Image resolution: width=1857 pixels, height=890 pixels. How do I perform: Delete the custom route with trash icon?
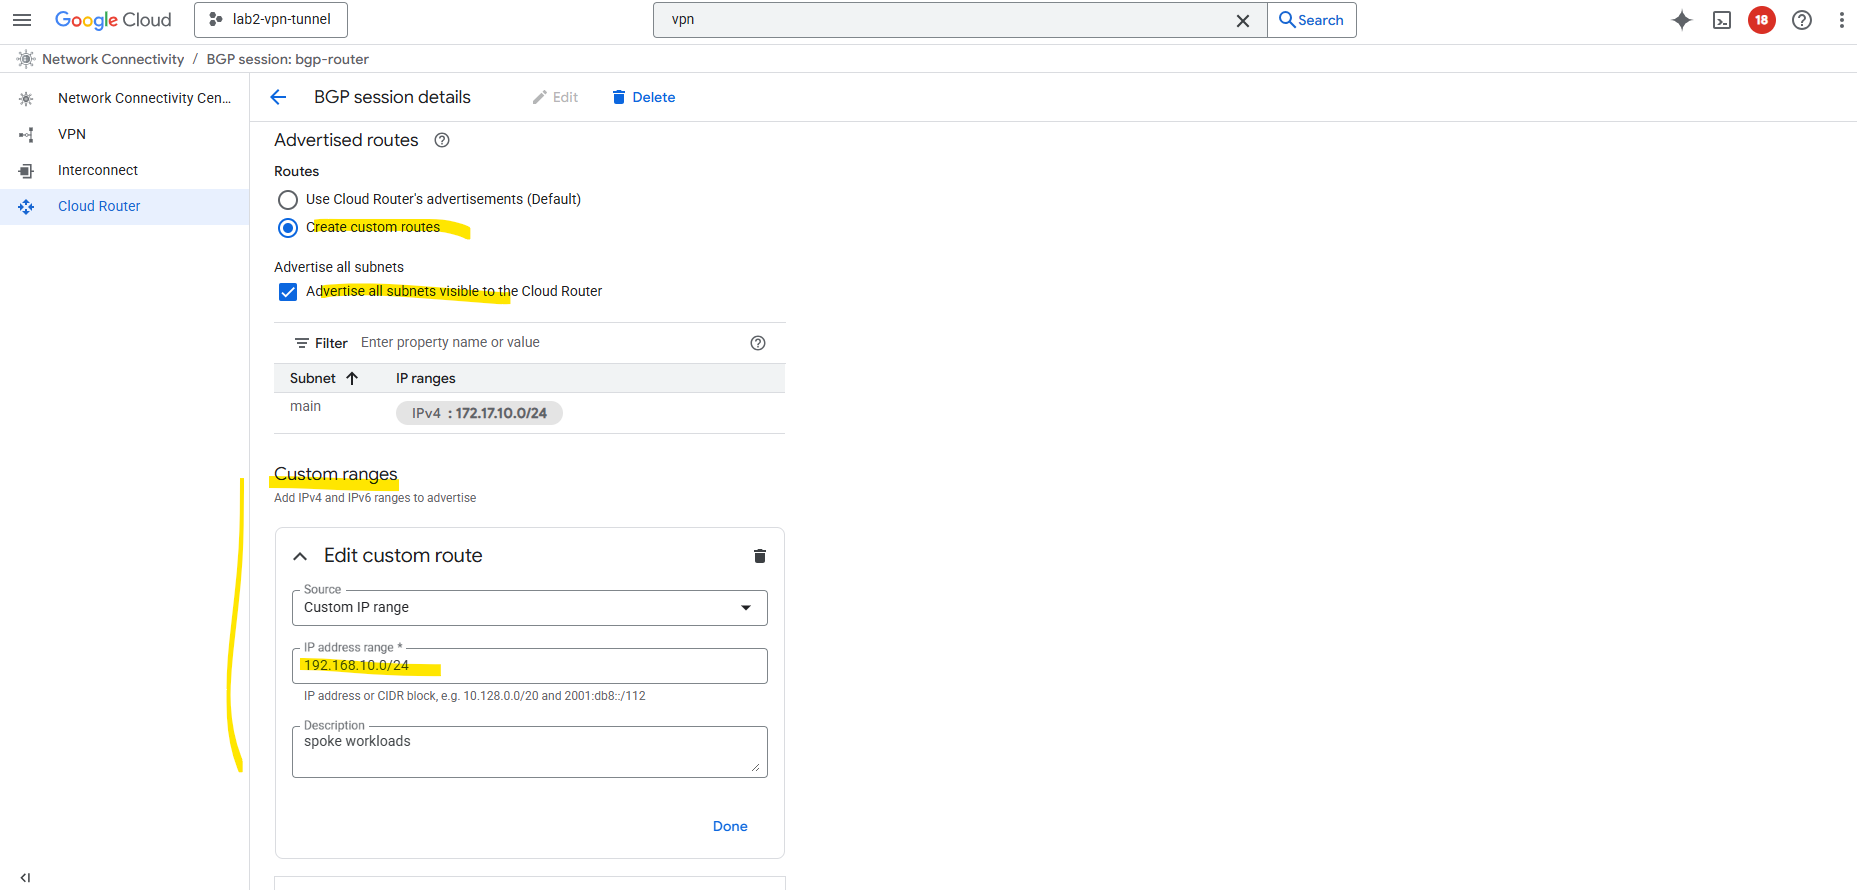760,556
